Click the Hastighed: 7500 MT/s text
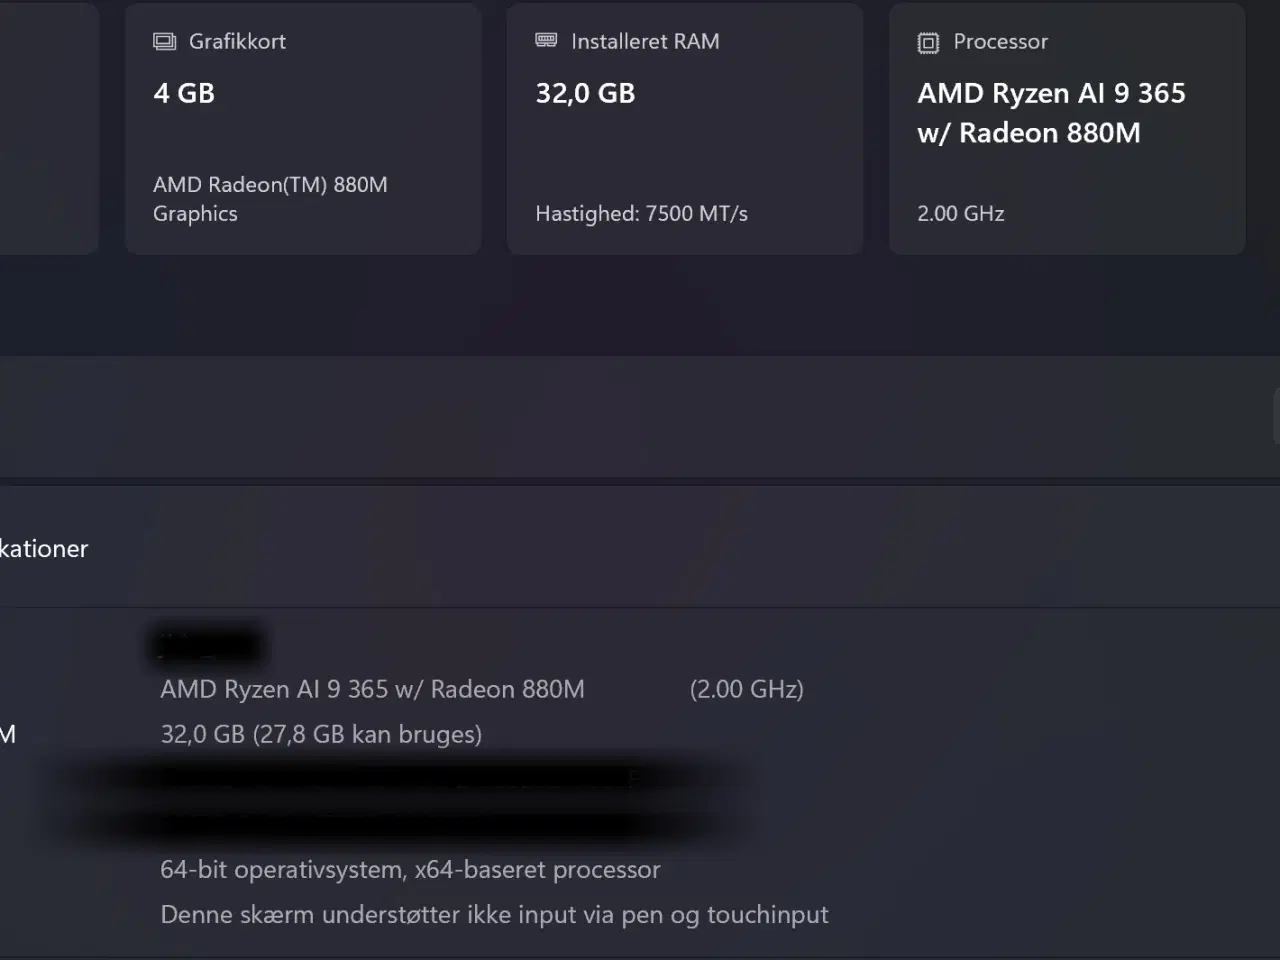 [641, 213]
